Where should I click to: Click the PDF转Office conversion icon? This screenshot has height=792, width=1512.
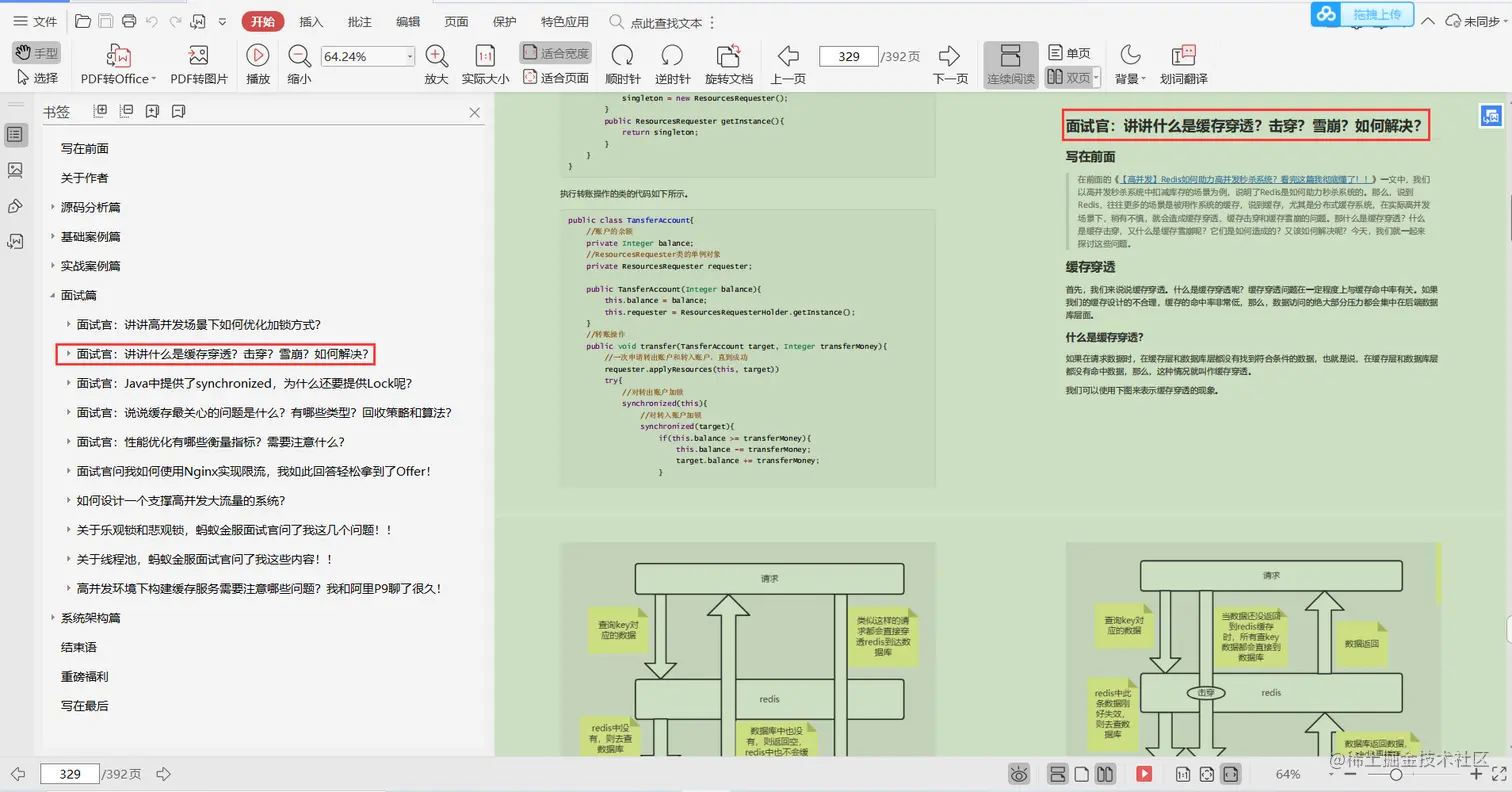(118, 57)
